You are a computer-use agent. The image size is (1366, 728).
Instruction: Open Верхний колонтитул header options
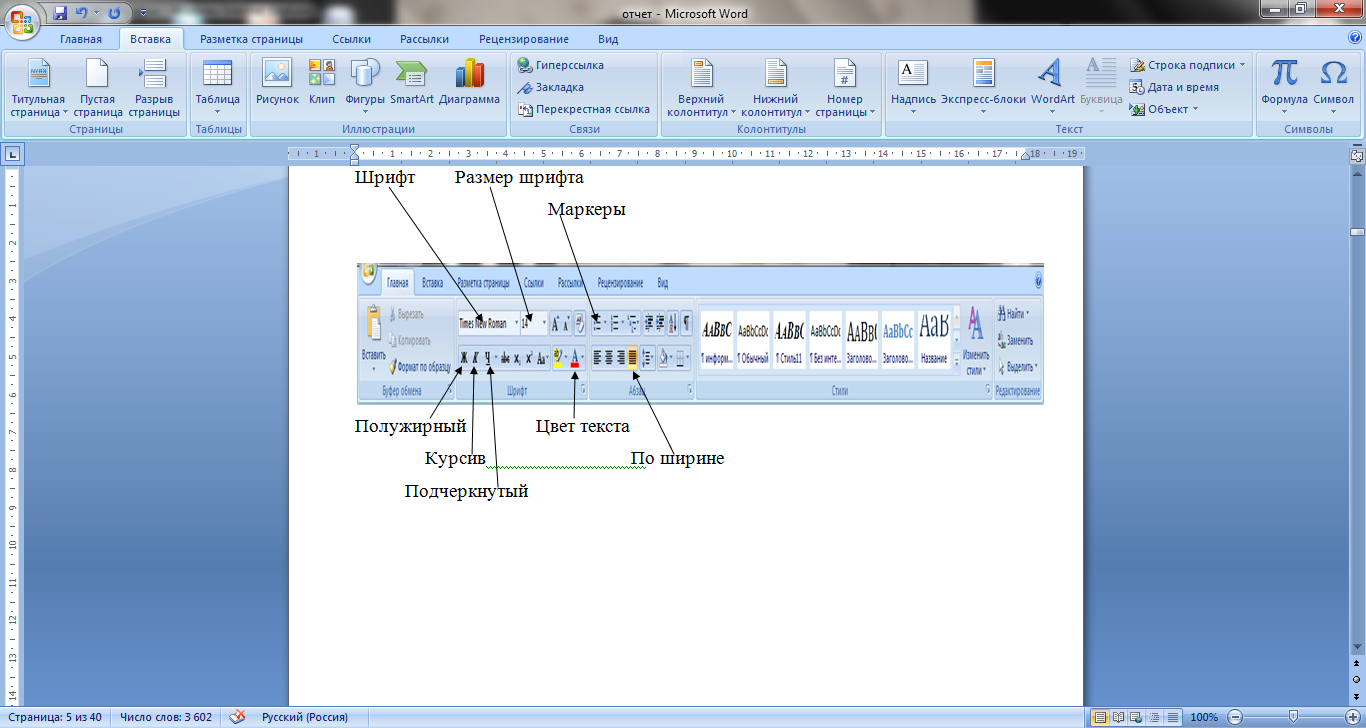(x=701, y=88)
